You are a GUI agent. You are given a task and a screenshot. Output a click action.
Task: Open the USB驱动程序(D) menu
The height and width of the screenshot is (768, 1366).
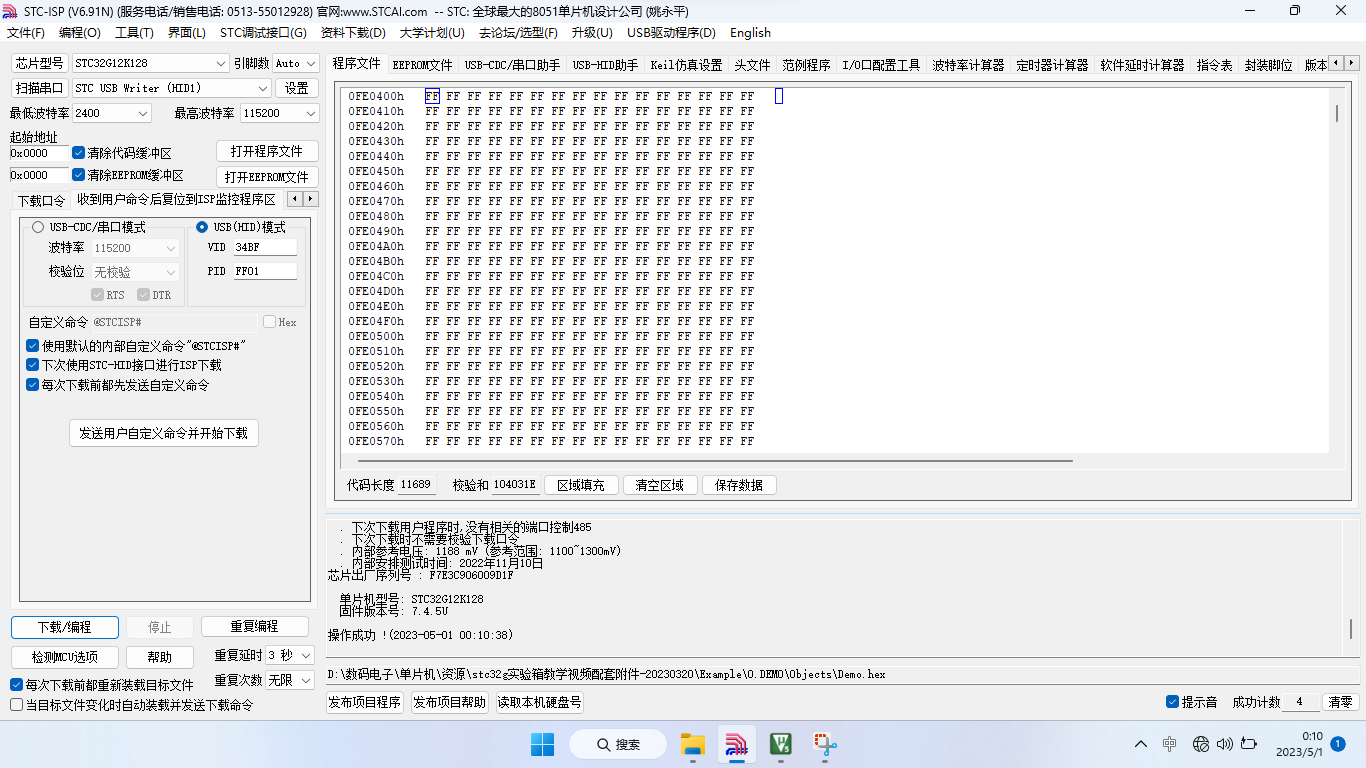[x=671, y=33]
